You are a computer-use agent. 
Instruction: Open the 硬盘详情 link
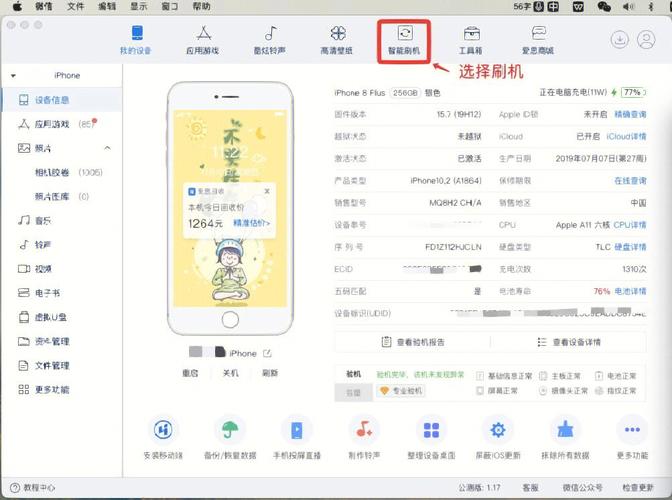click(x=630, y=247)
